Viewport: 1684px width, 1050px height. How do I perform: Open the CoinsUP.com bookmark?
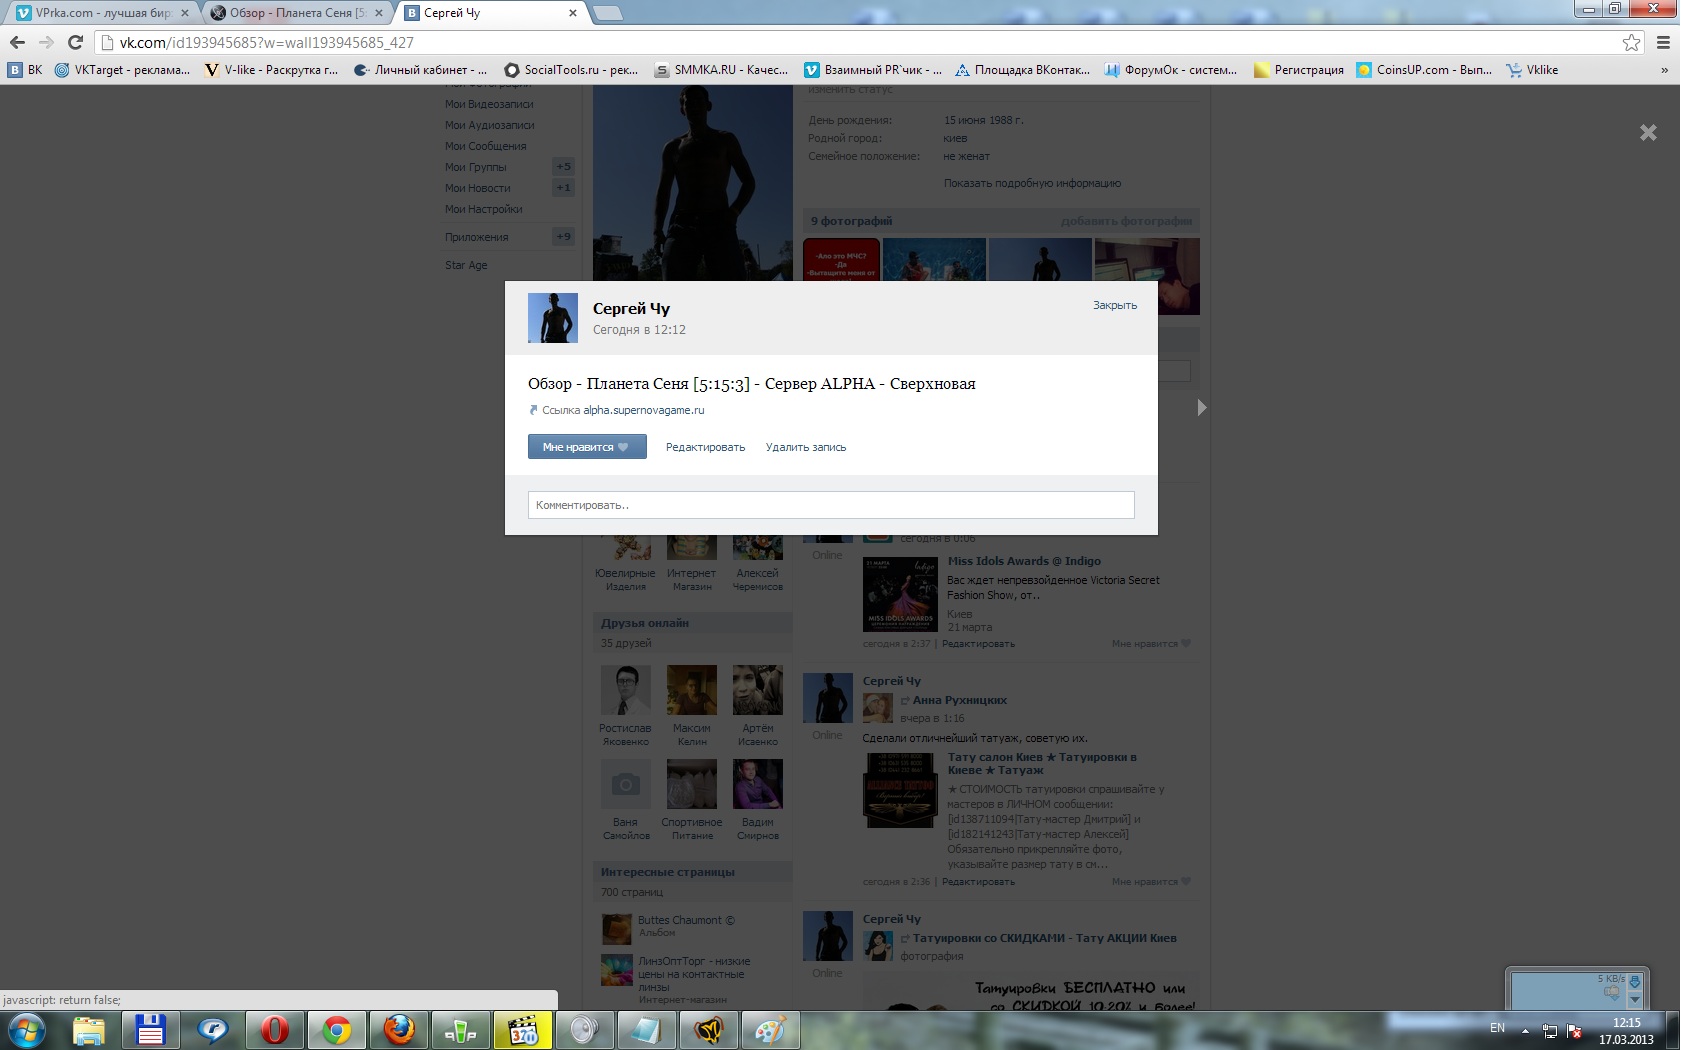click(1424, 70)
